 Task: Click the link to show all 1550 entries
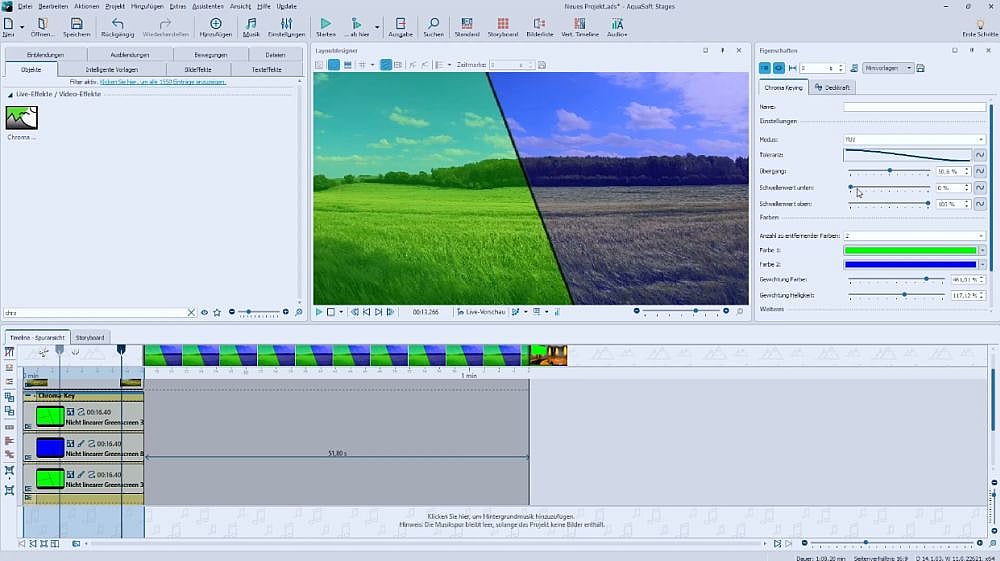162,81
